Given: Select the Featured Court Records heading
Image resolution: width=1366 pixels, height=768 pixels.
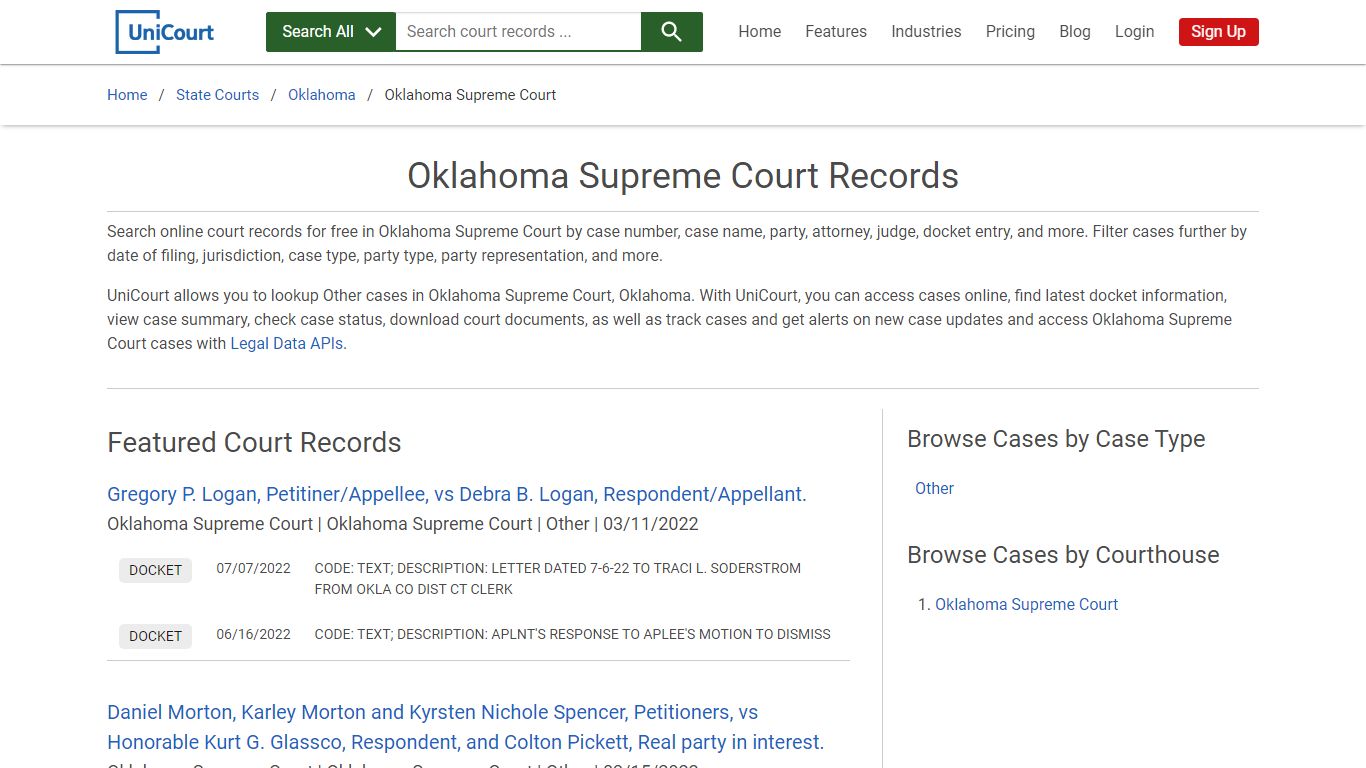Looking at the screenshot, I should click(254, 442).
